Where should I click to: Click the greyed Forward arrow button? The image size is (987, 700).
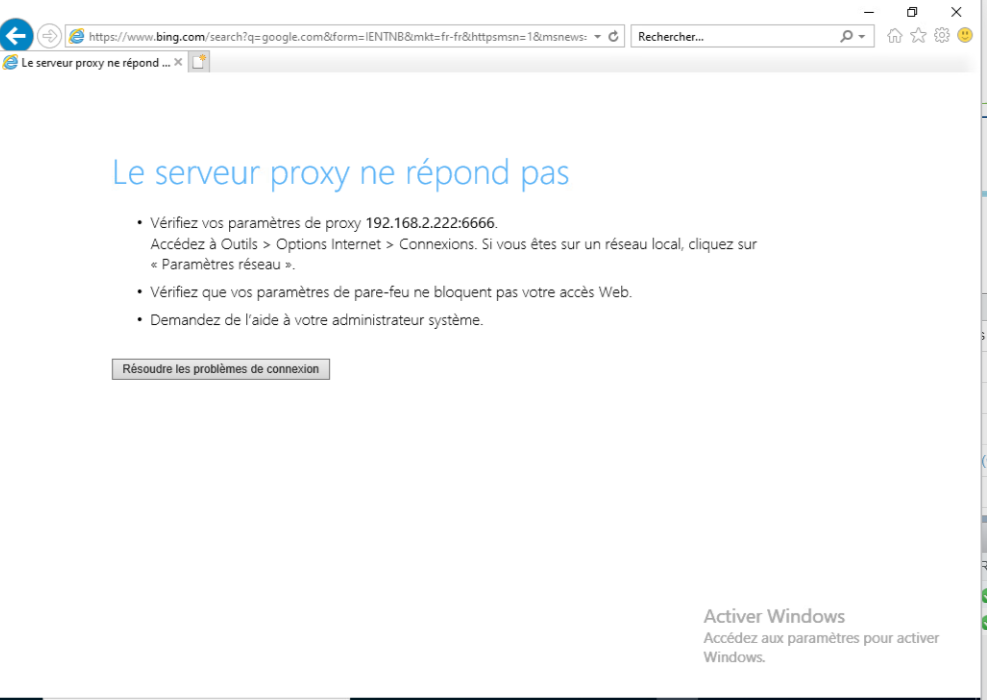(49, 36)
